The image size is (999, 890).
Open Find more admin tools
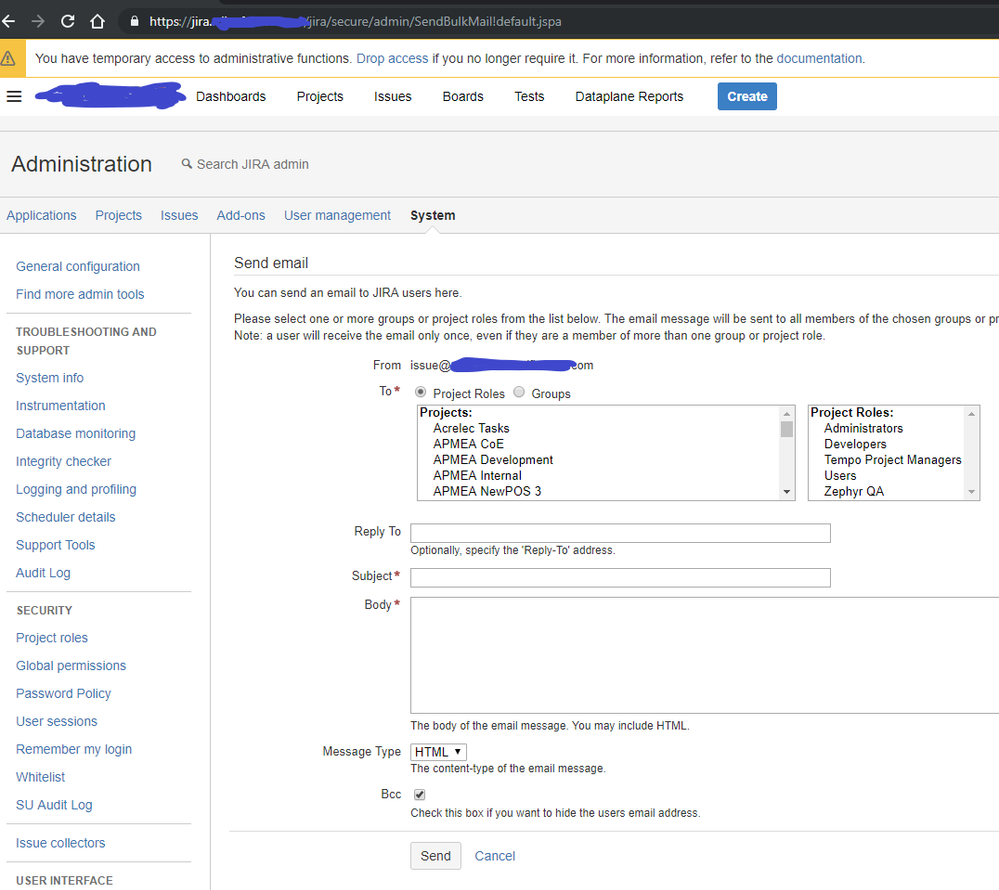tap(80, 294)
